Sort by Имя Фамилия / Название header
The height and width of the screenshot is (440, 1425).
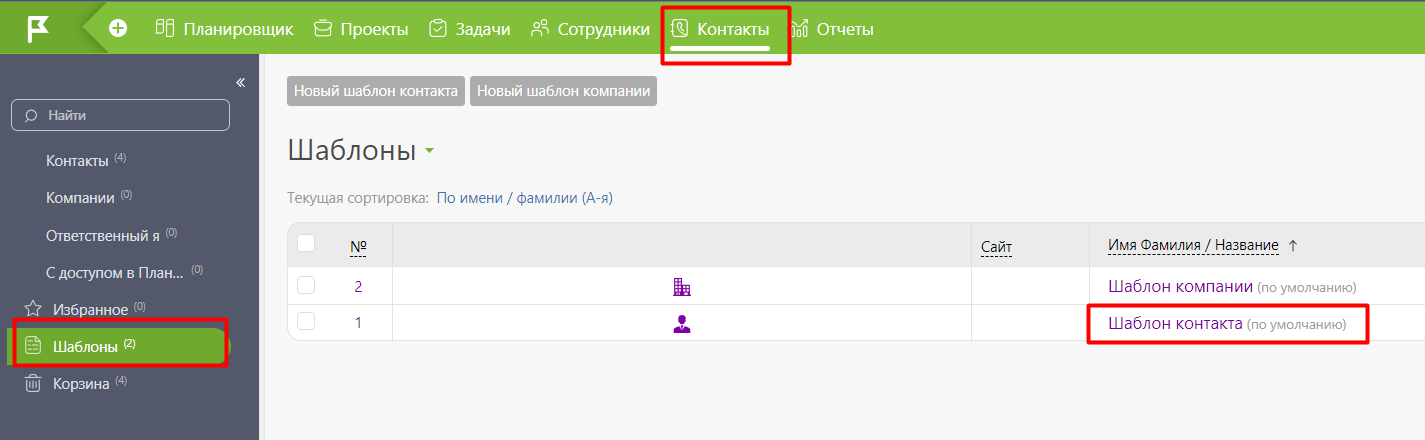click(1193, 246)
